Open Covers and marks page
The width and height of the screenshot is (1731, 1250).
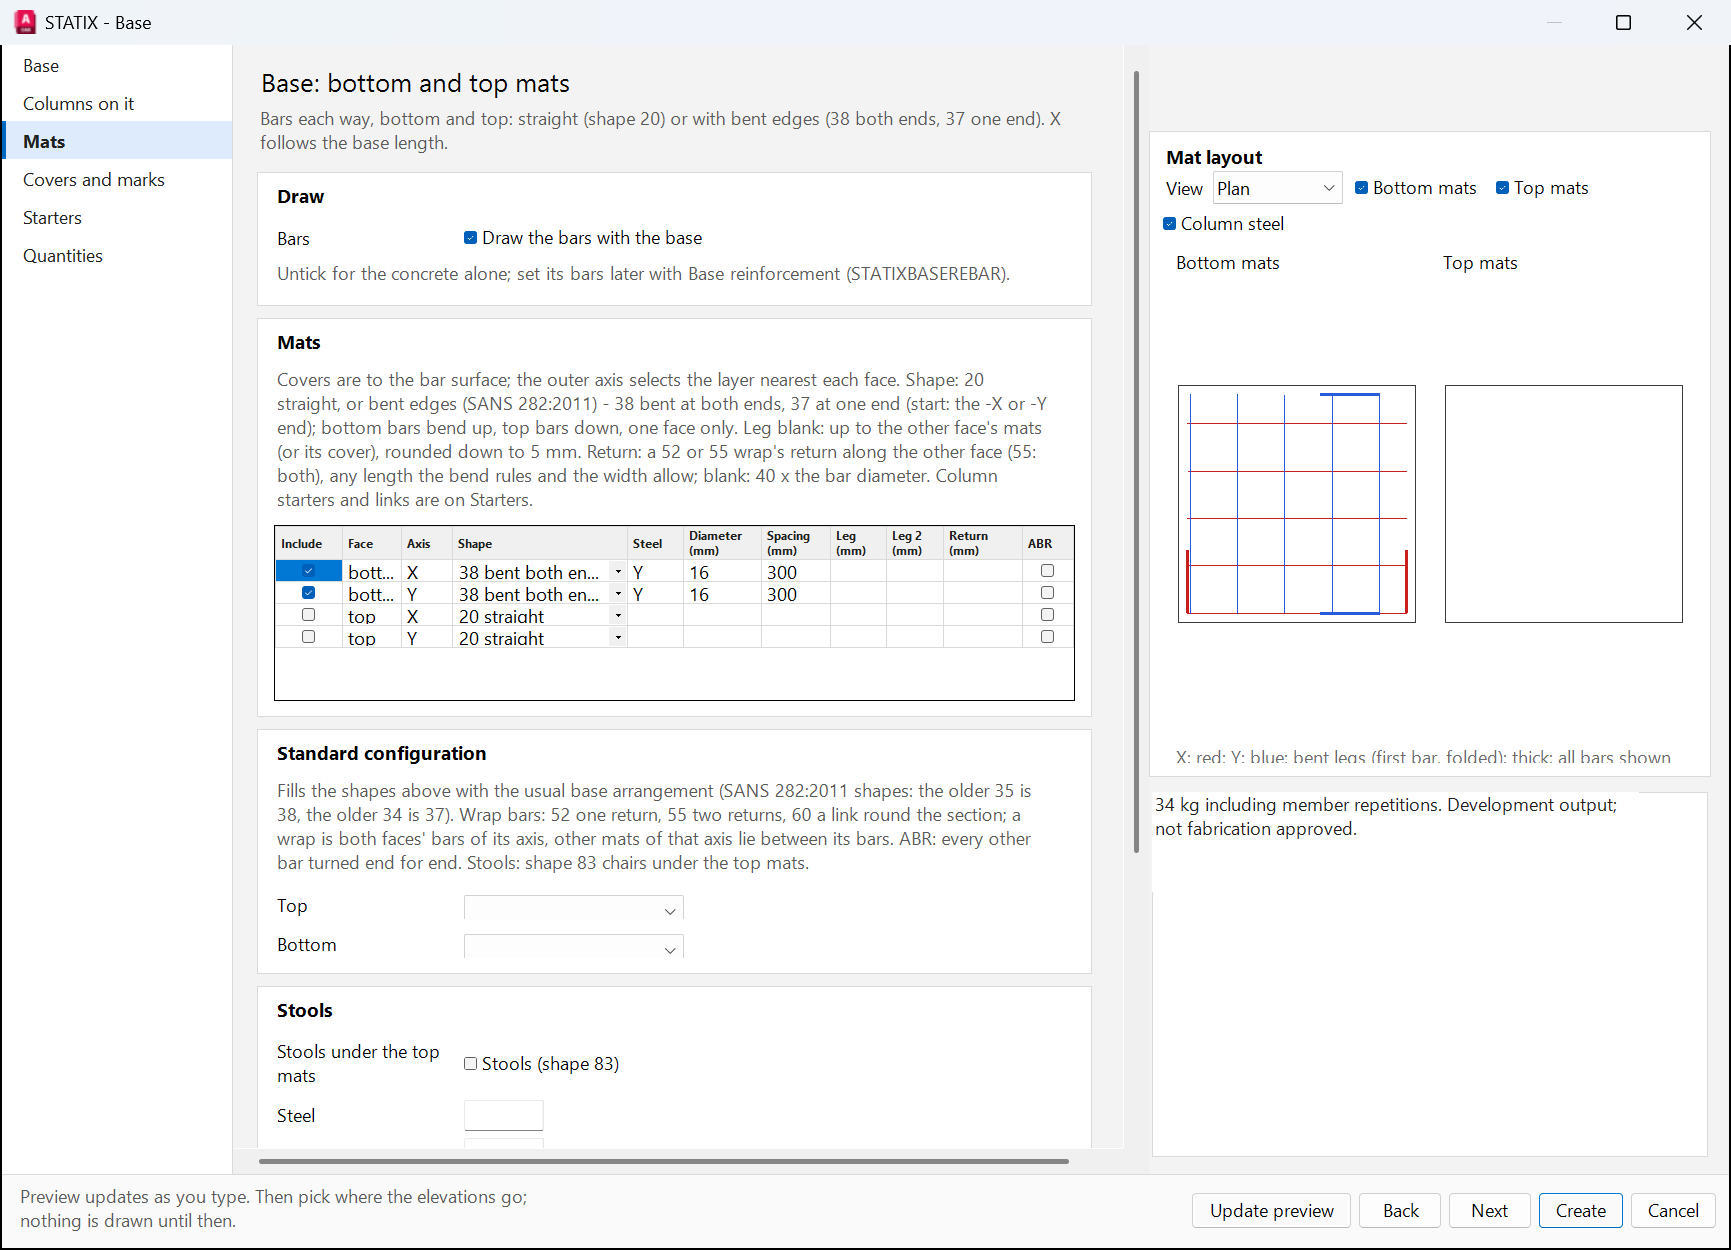point(117,180)
